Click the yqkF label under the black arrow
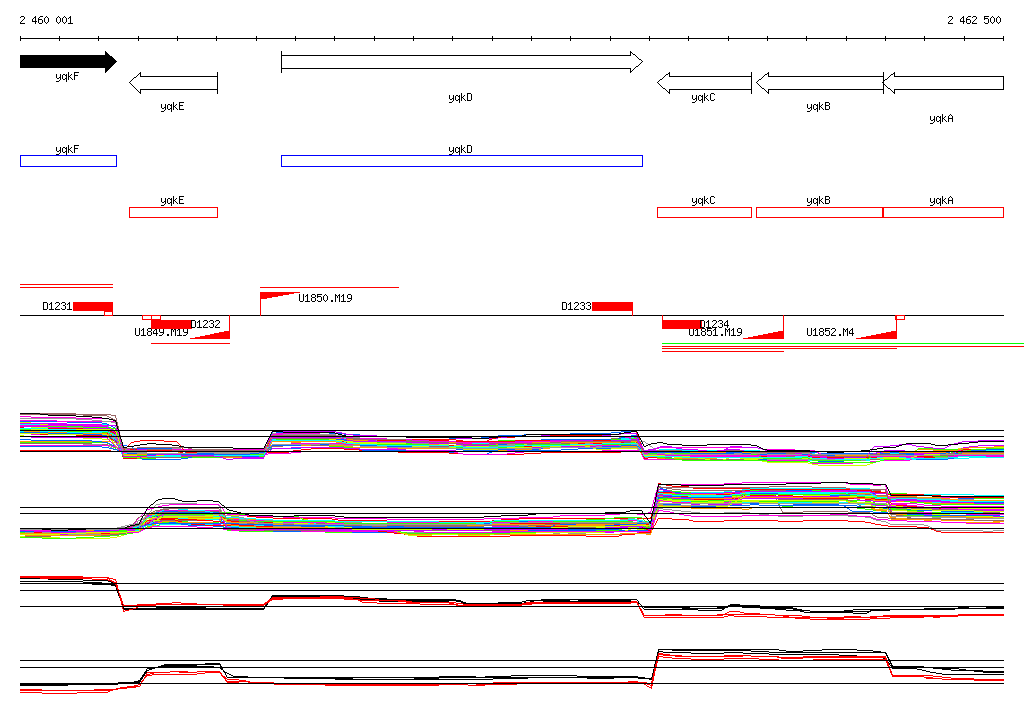 (67, 77)
